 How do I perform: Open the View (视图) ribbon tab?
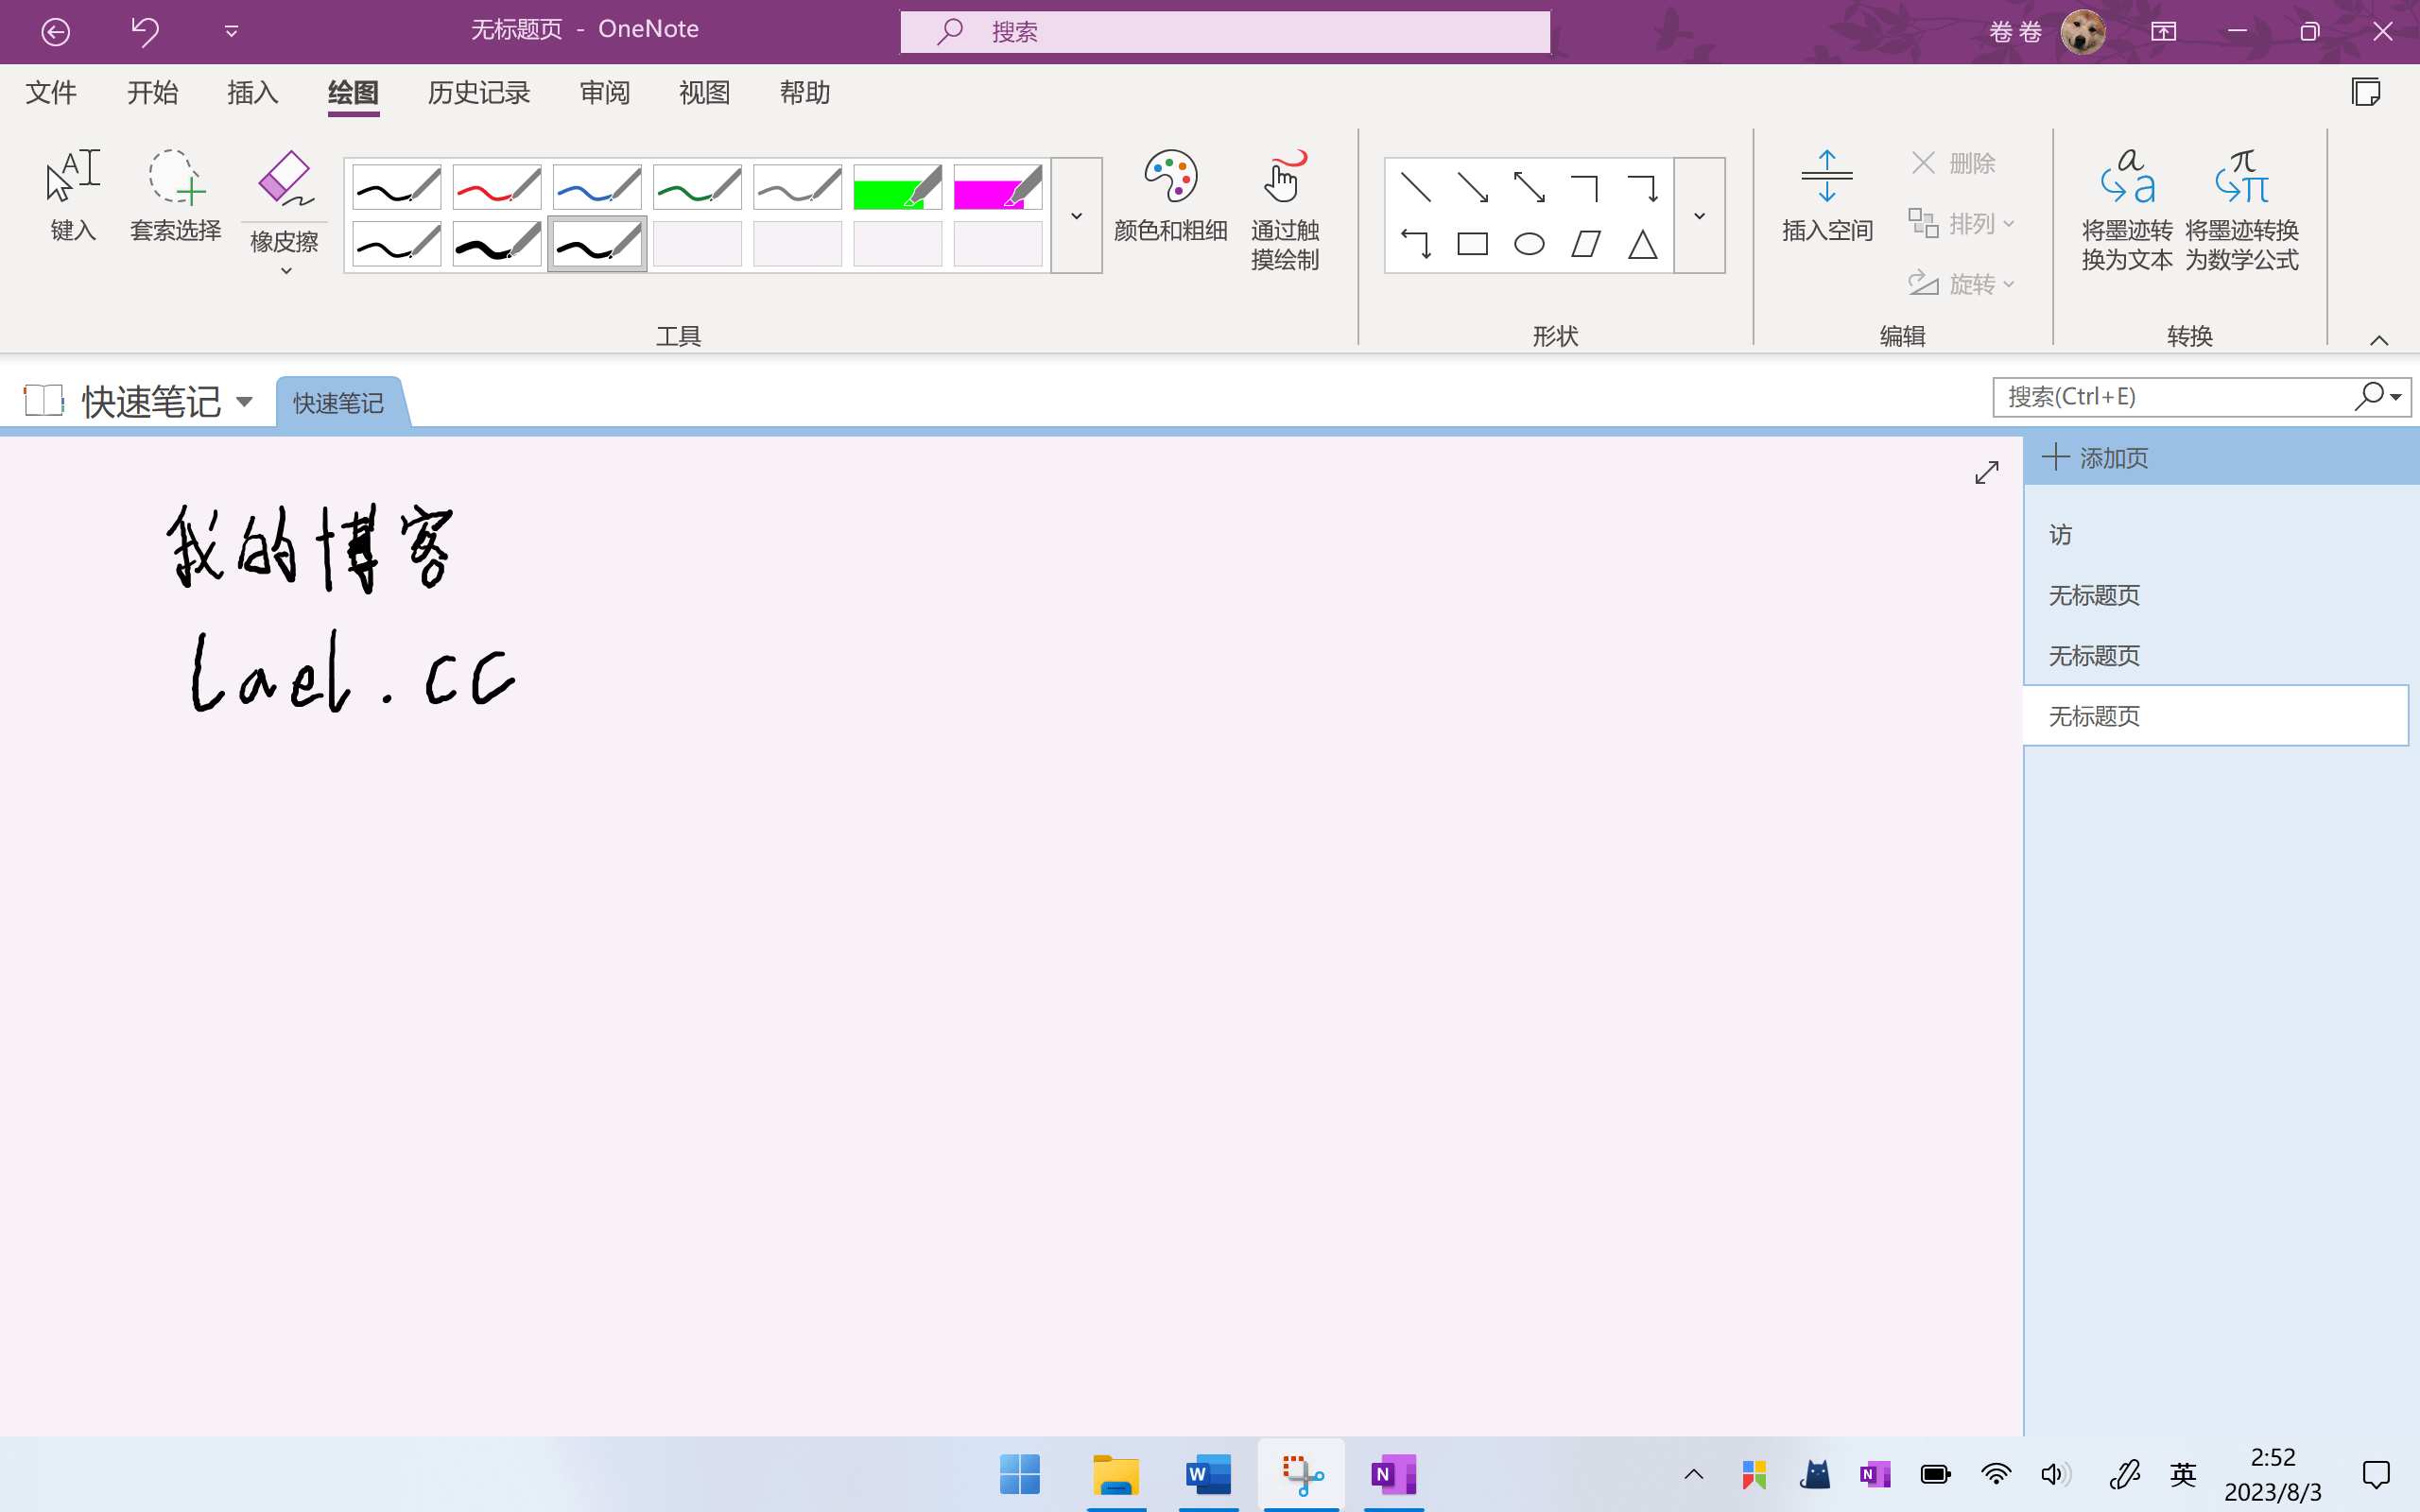[704, 93]
